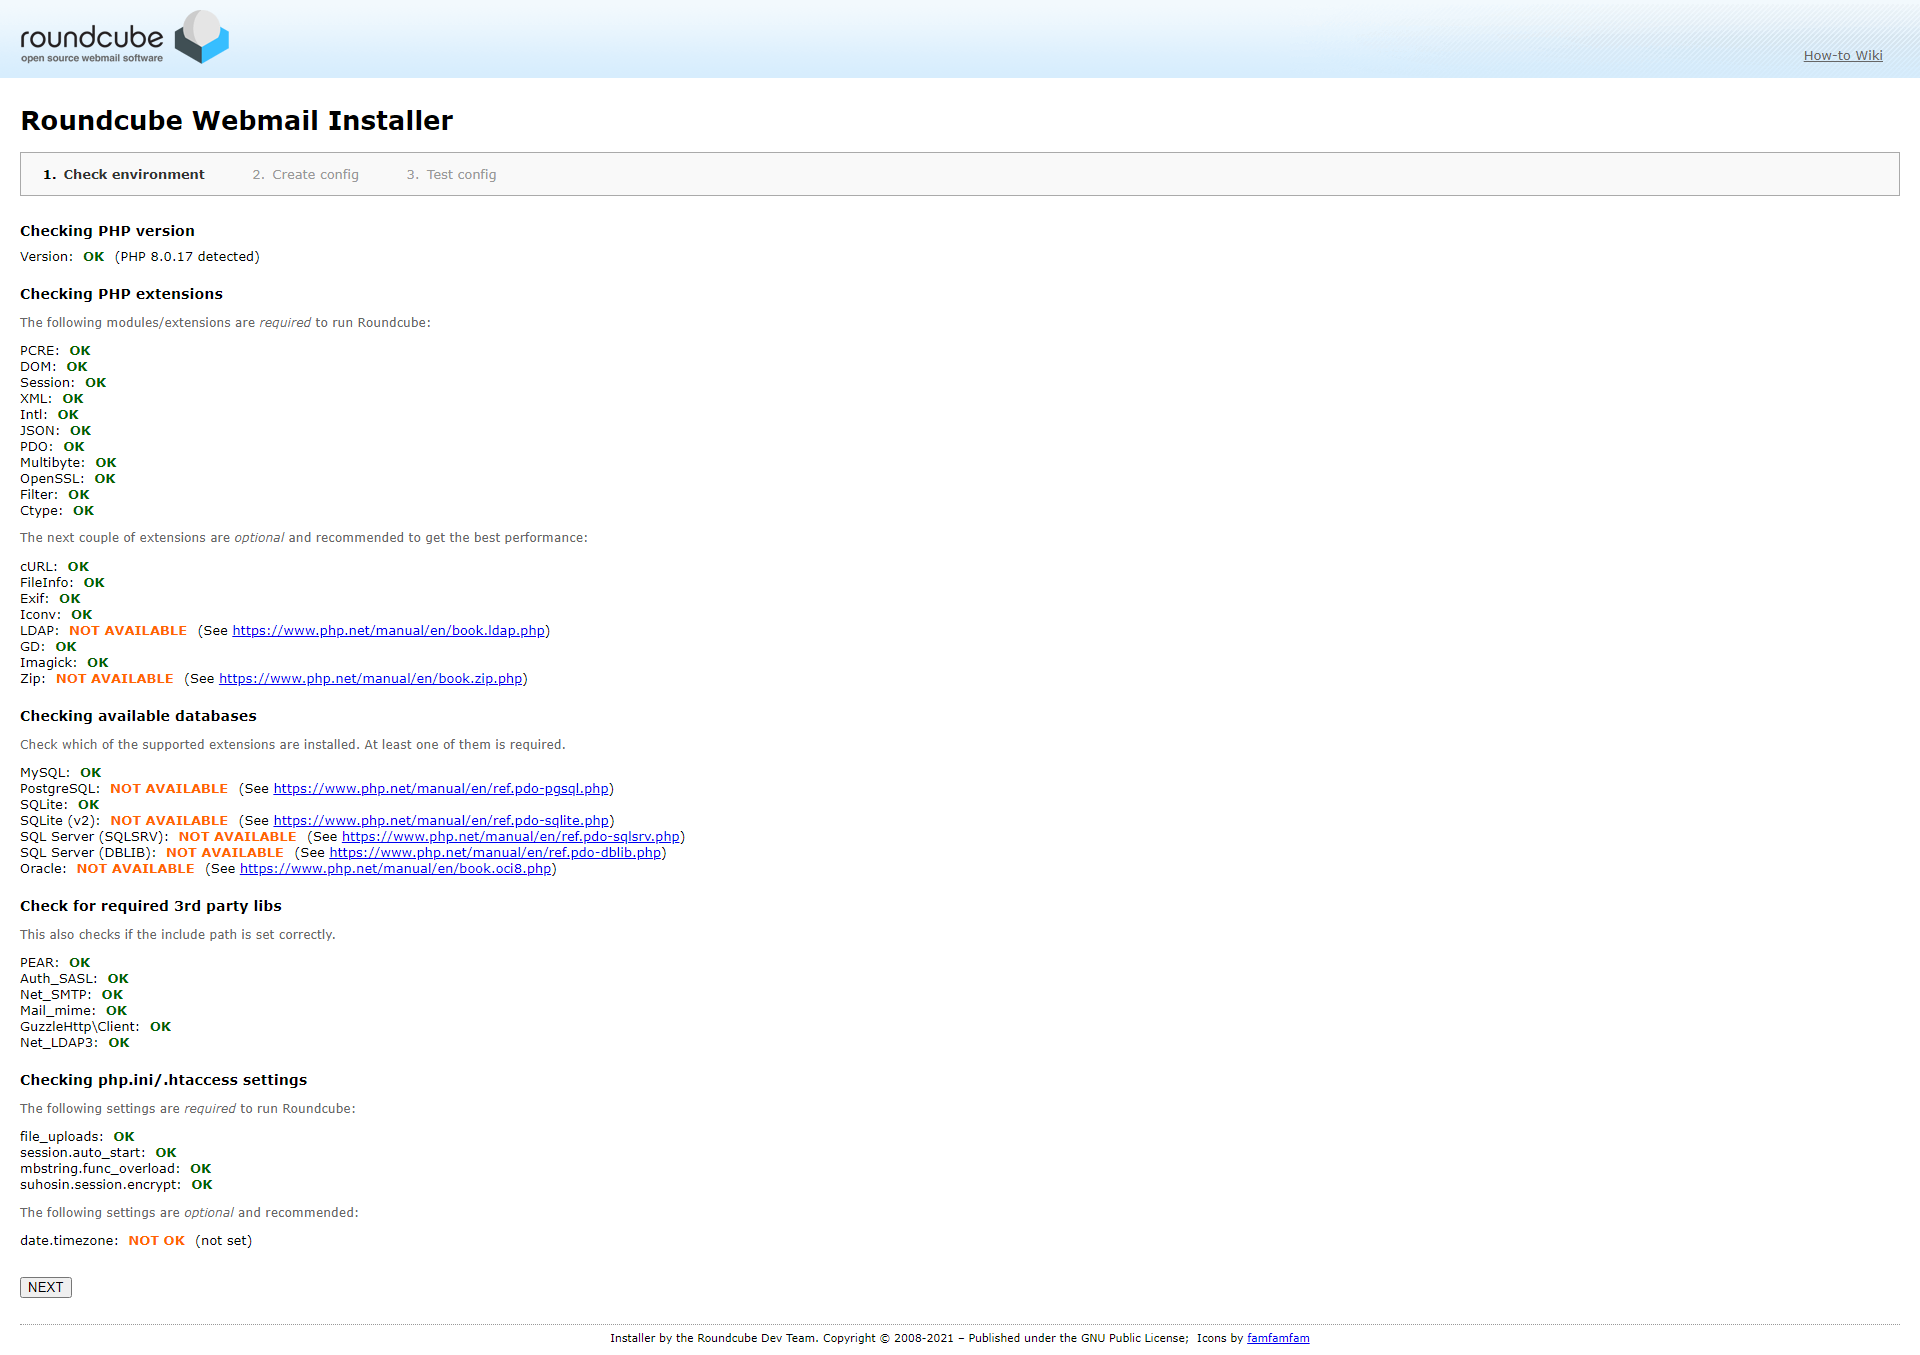Open the Zip PHP manual link
The height and width of the screenshot is (1355, 1920).
(x=370, y=679)
